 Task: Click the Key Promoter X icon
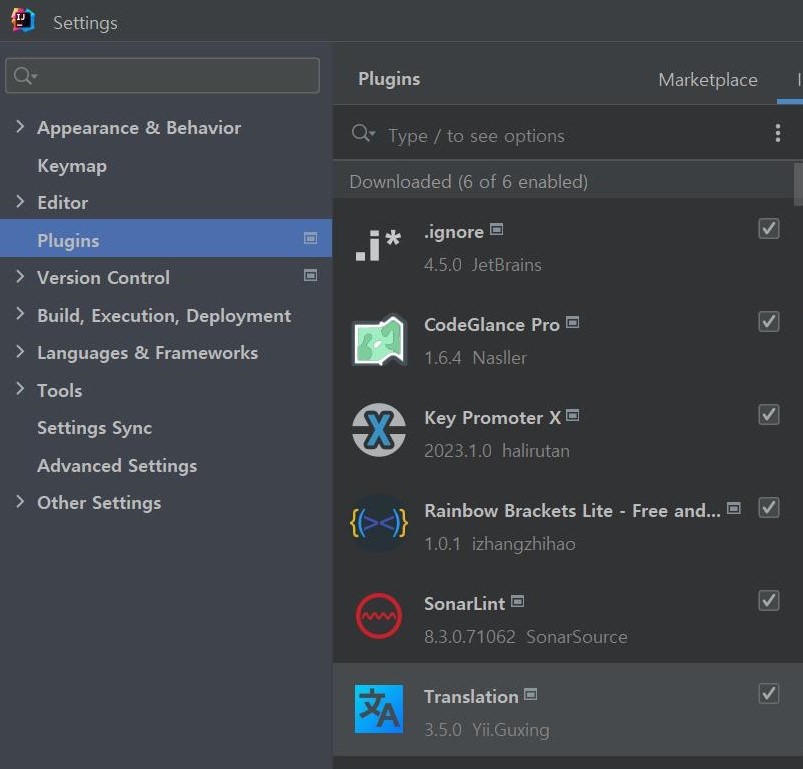(379, 430)
